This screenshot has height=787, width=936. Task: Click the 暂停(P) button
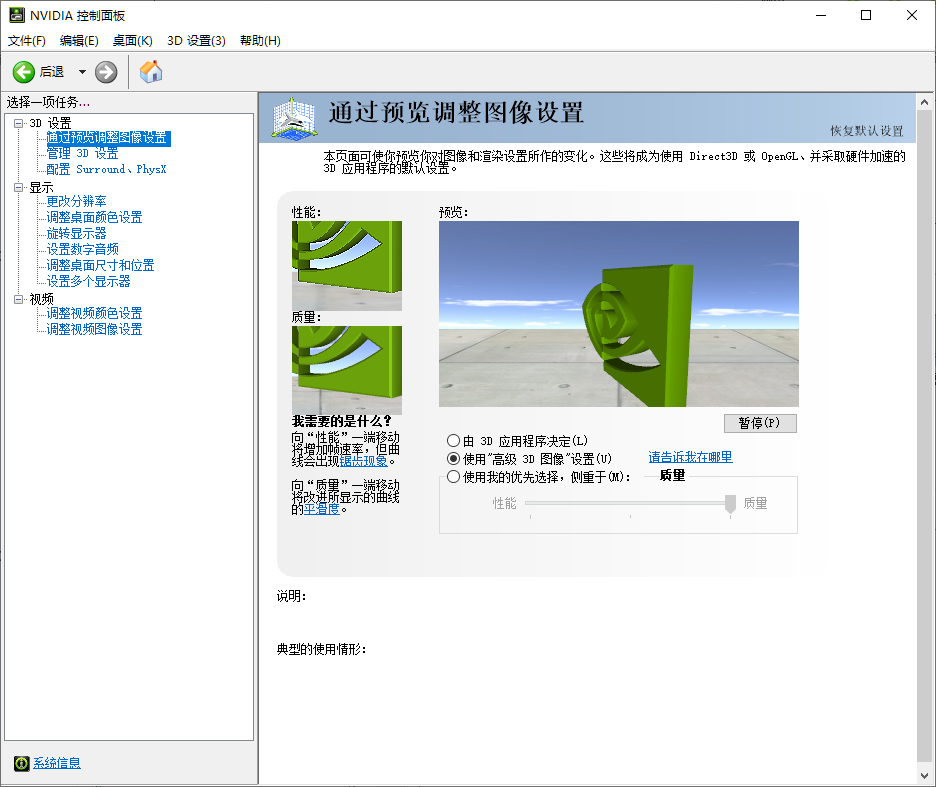pos(760,423)
